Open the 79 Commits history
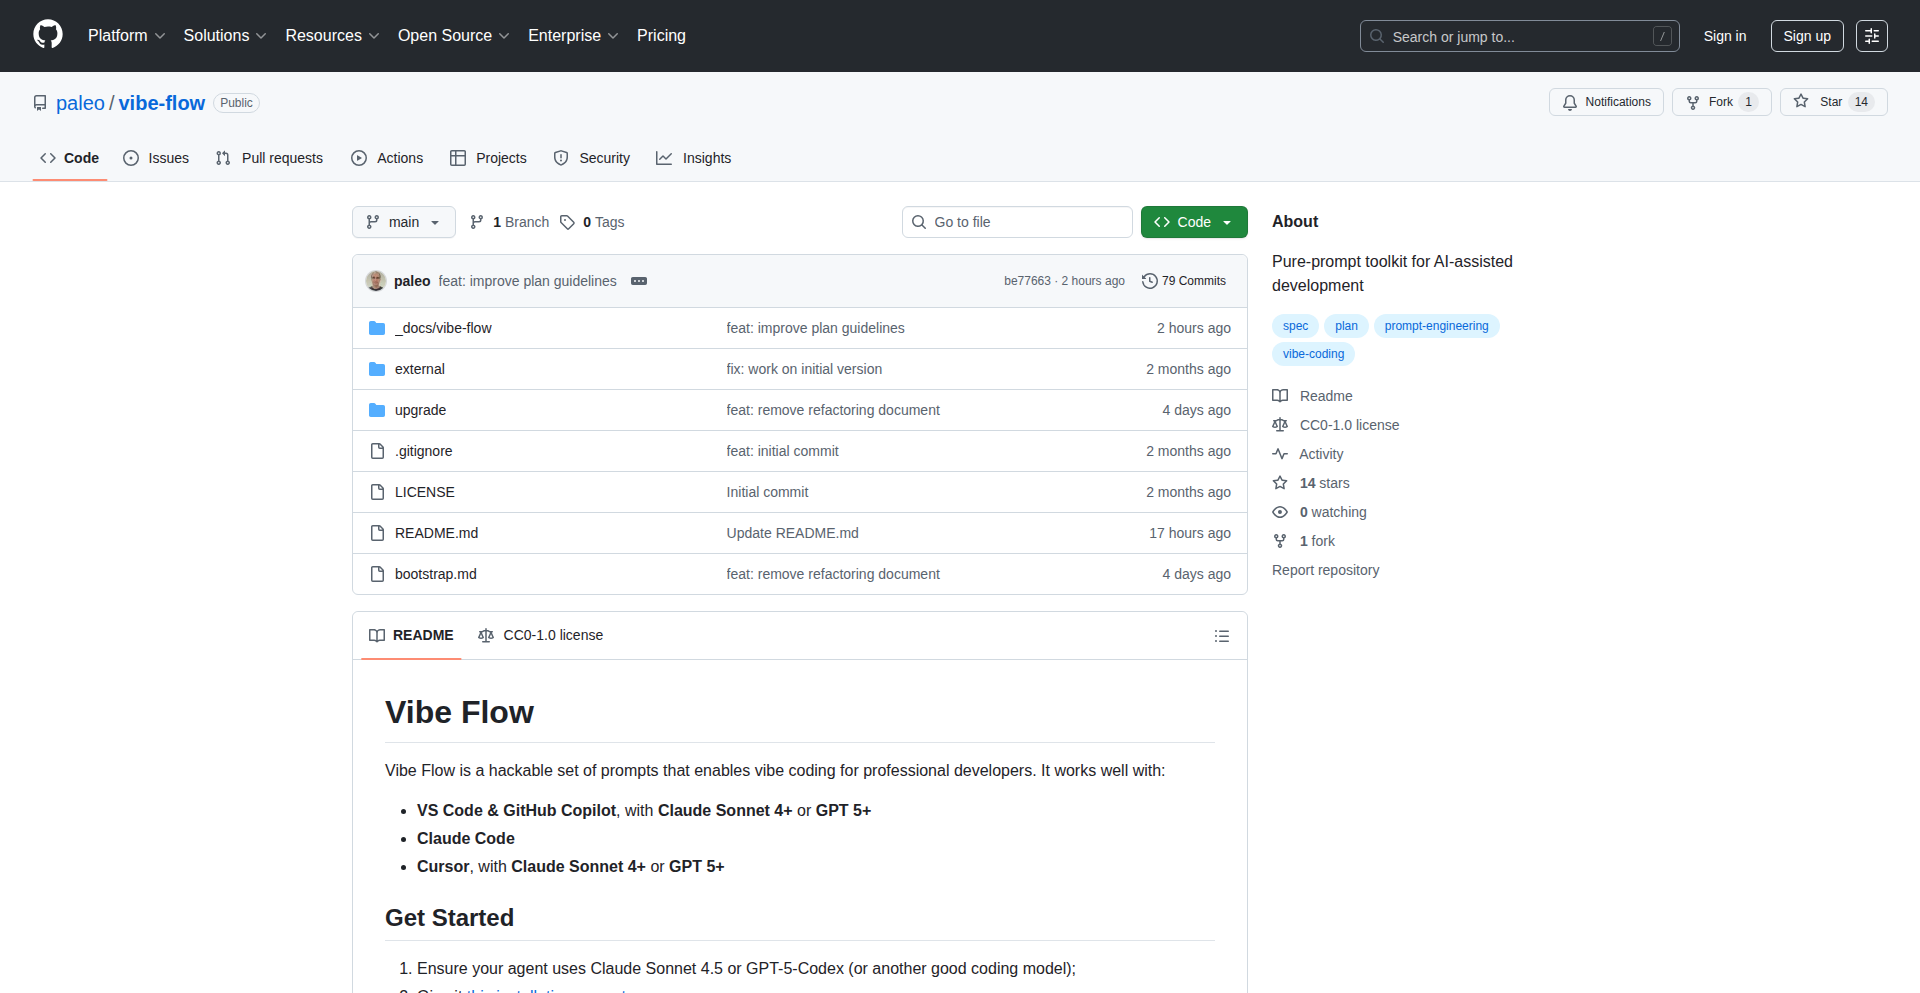Viewport: 1920px width, 993px height. (1184, 281)
